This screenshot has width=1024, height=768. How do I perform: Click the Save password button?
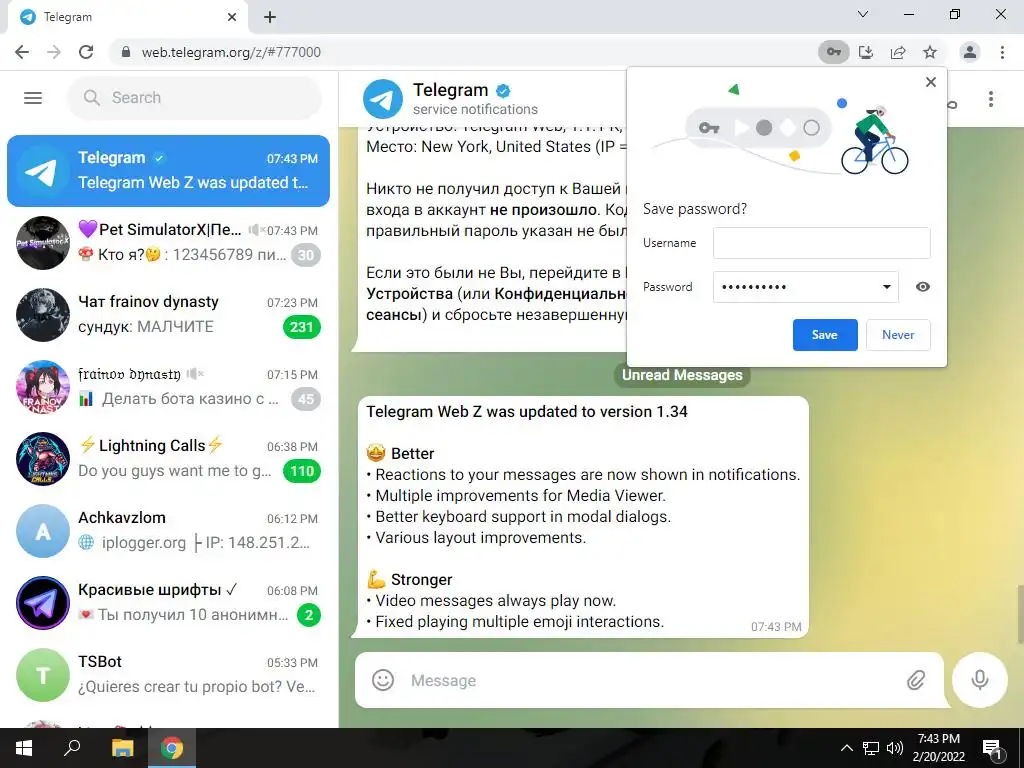pyautogui.click(x=825, y=335)
